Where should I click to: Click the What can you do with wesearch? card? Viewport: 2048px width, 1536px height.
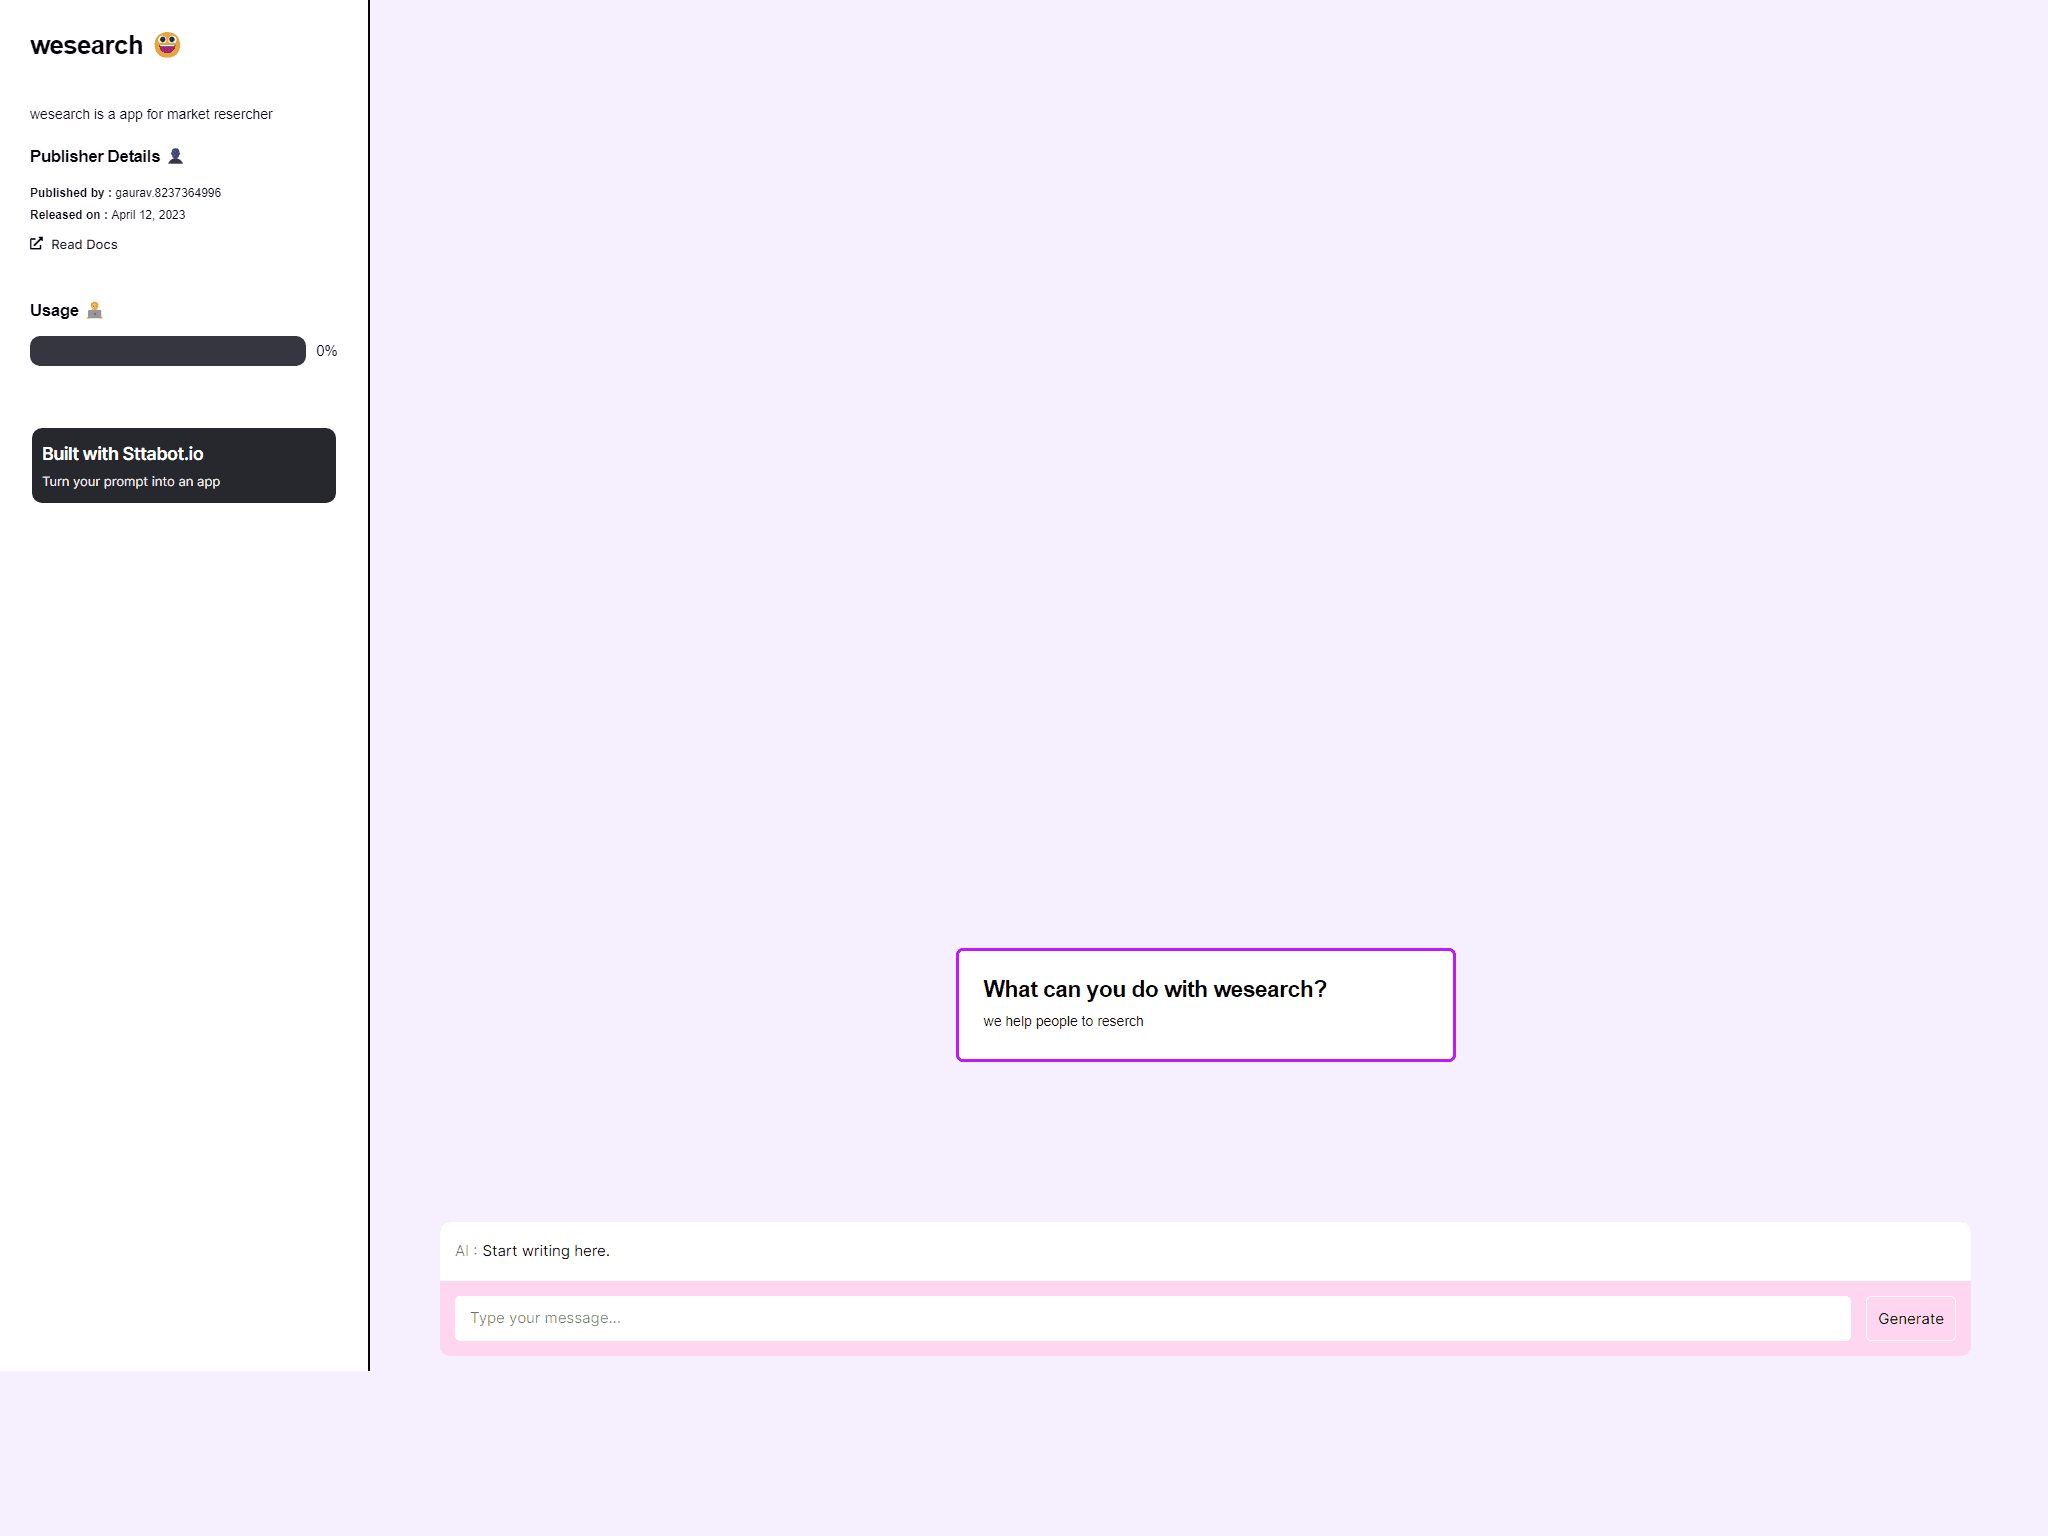[1205, 1005]
